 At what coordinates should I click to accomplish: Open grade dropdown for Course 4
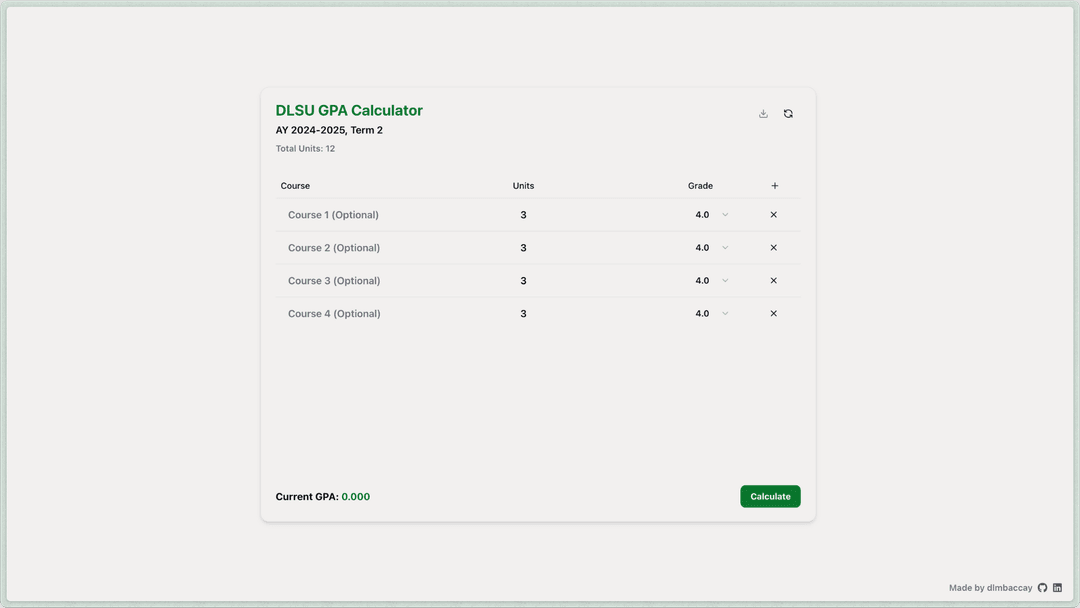coord(712,313)
